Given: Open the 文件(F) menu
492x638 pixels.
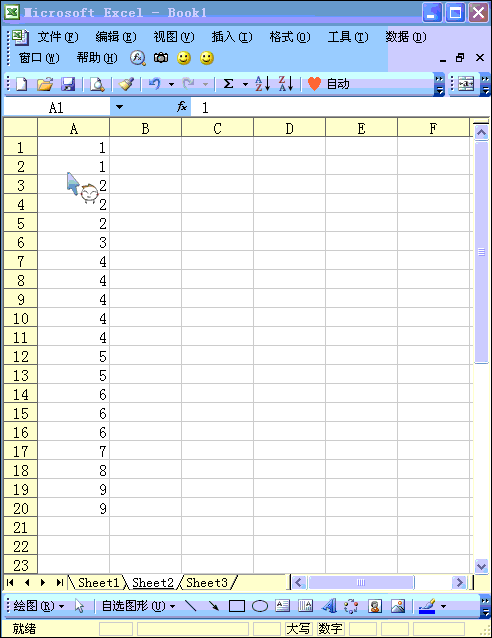Looking at the screenshot, I should 58,37.
